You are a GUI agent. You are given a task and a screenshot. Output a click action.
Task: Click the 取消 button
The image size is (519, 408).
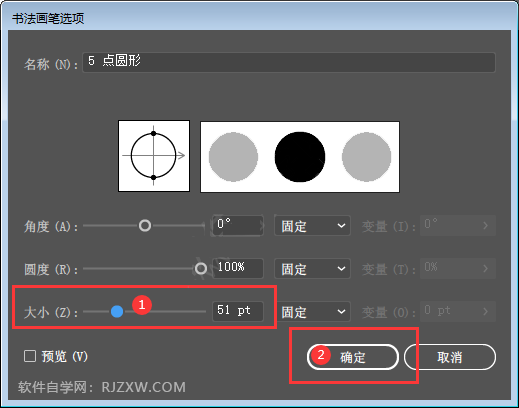450,357
